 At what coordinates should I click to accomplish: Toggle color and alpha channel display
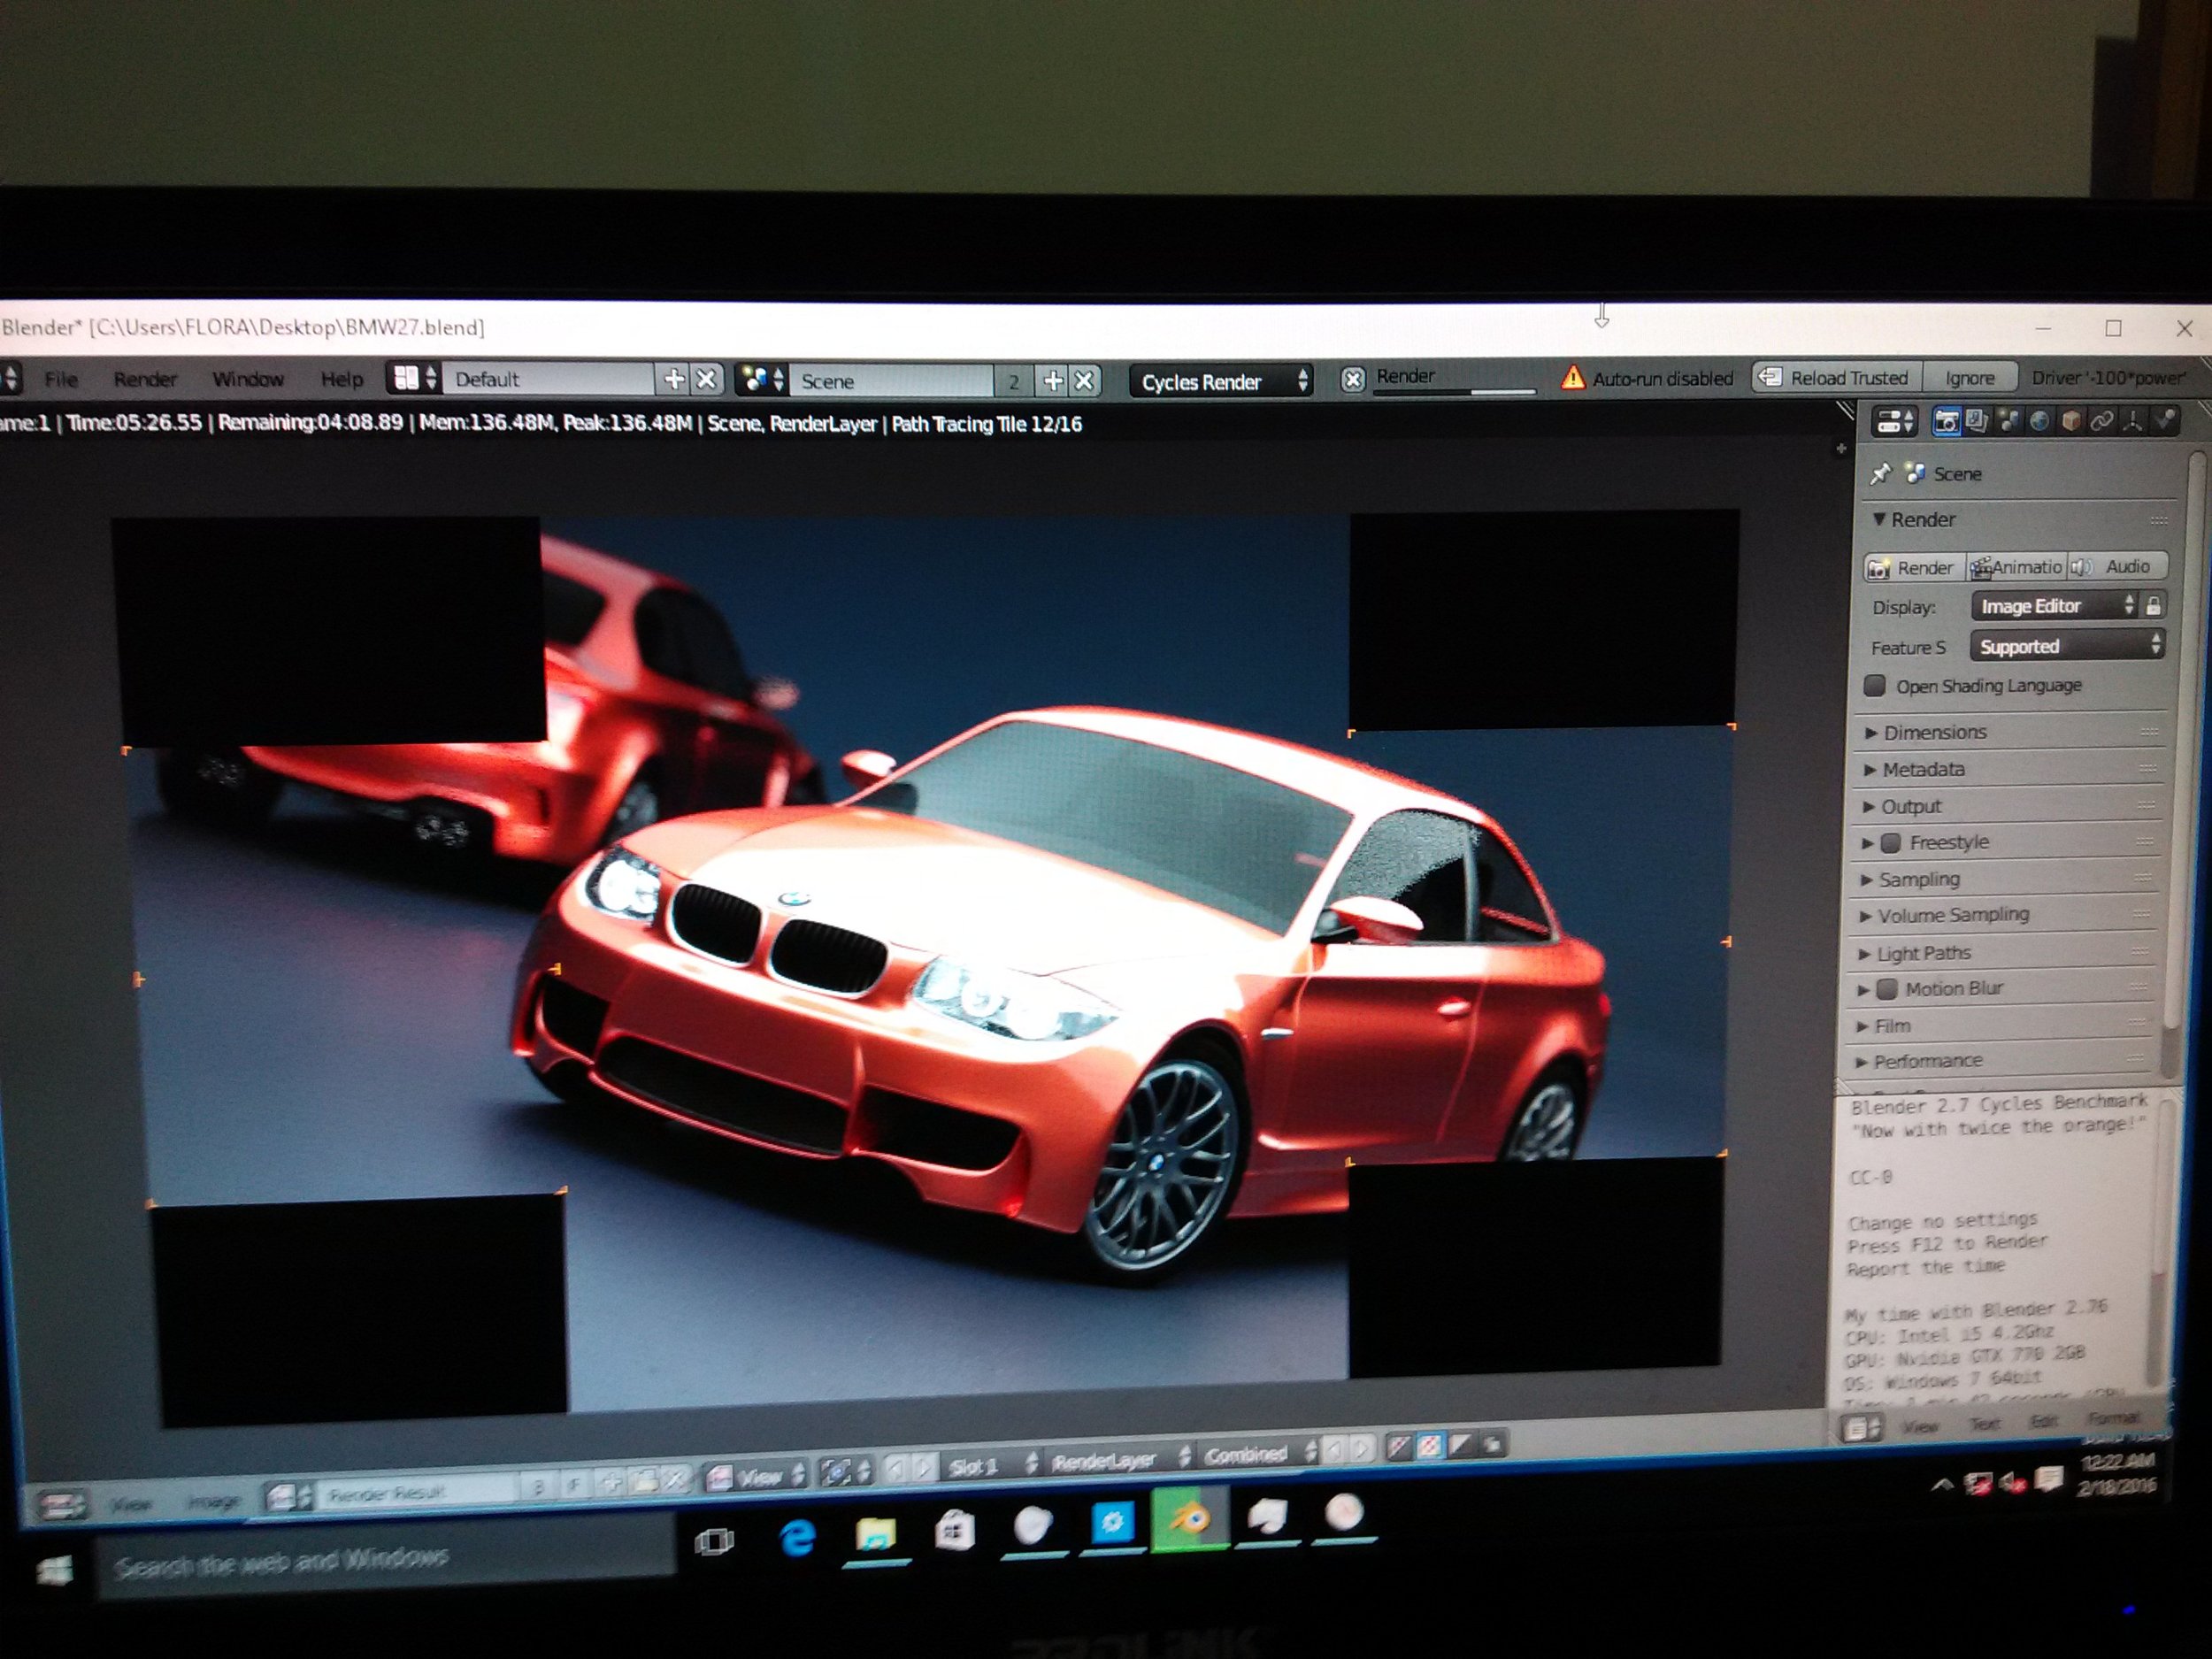click(x=1429, y=1445)
